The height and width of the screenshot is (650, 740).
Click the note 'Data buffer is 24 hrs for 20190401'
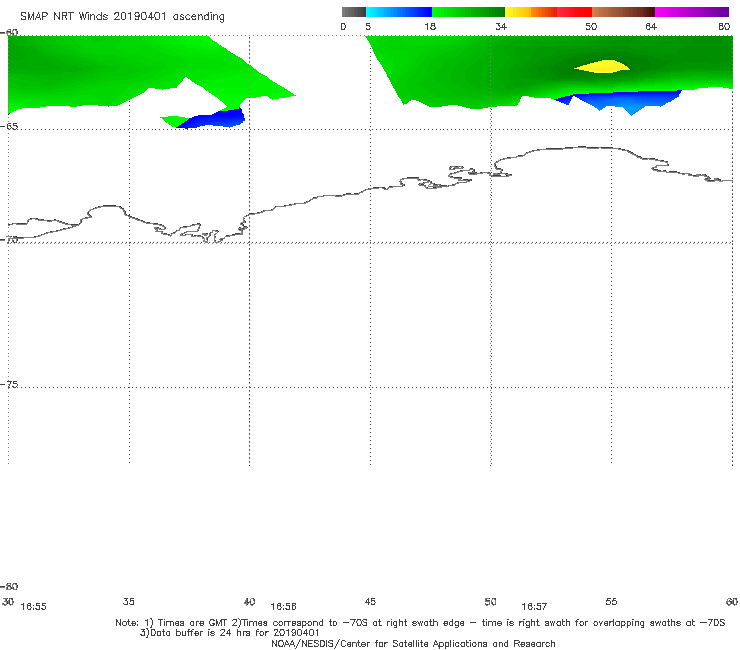[x=235, y=633]
